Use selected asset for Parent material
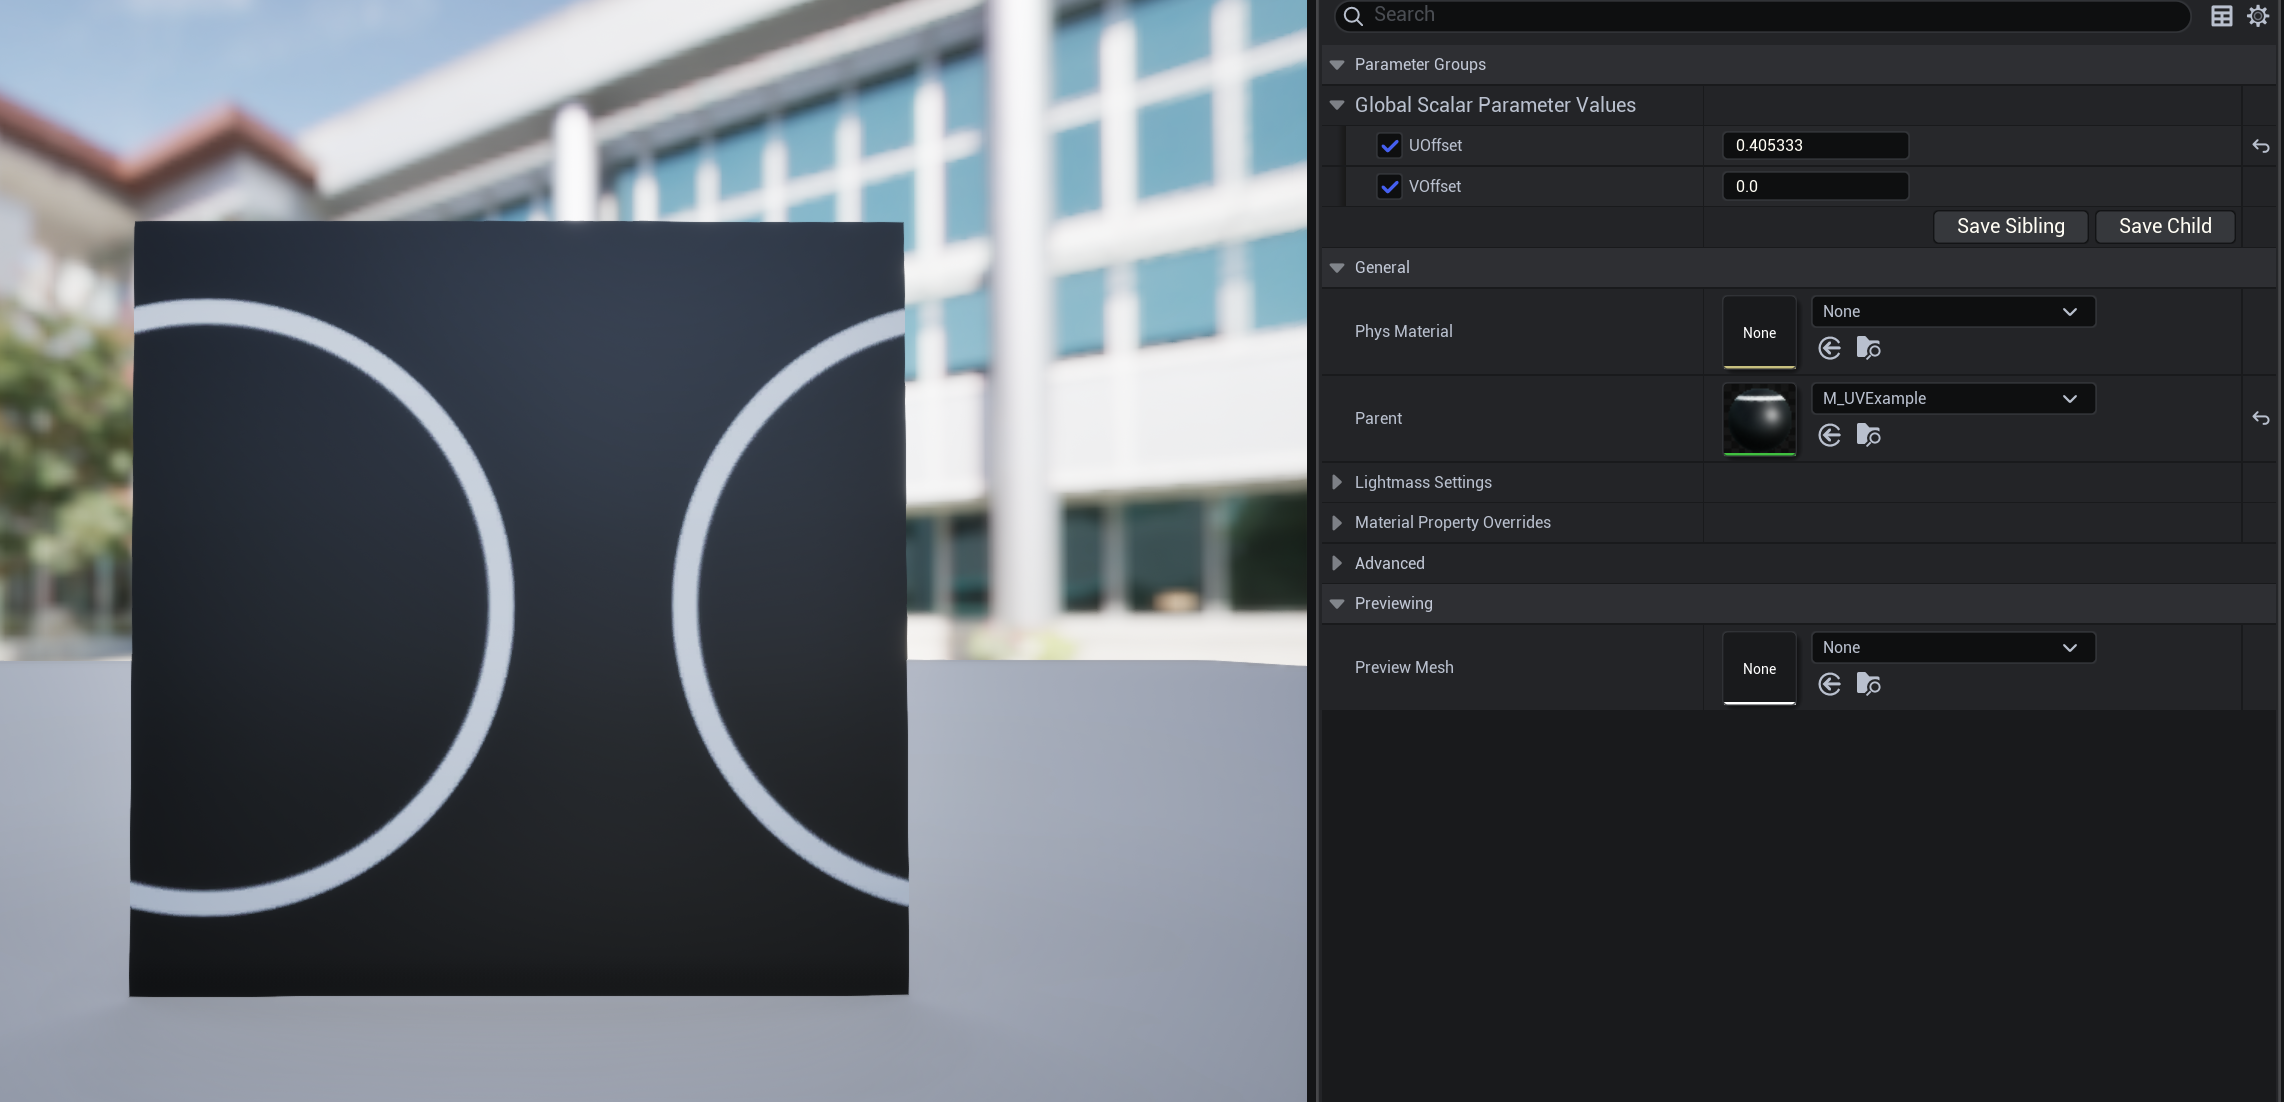 tap(1829, 435)
